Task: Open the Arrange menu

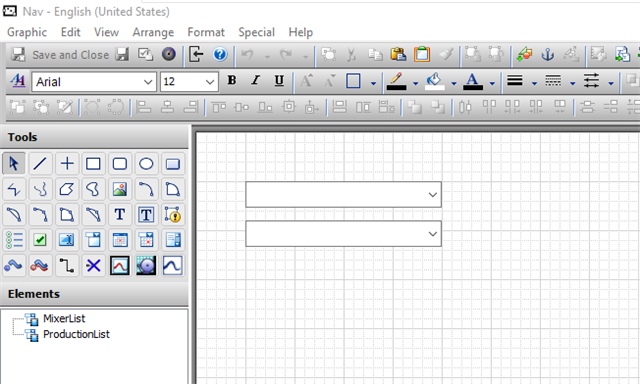Action: [153, 32]
